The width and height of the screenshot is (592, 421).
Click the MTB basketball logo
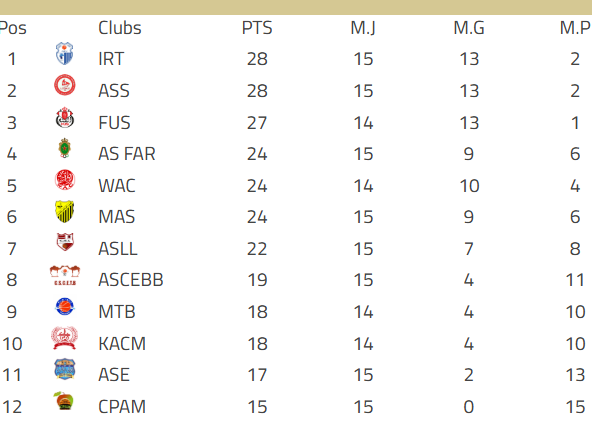click(x=65, y=306)
